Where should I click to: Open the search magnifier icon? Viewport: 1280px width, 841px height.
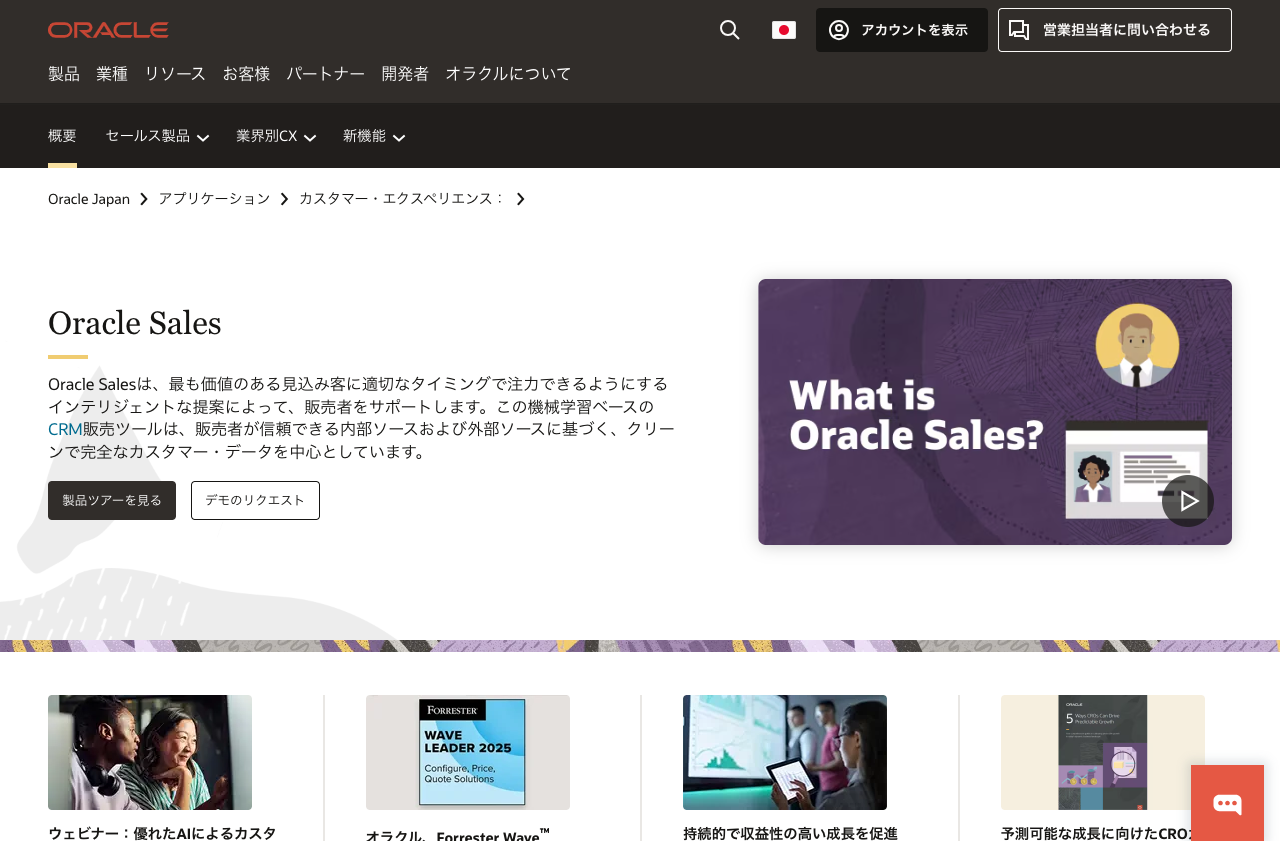pos(727,29)
